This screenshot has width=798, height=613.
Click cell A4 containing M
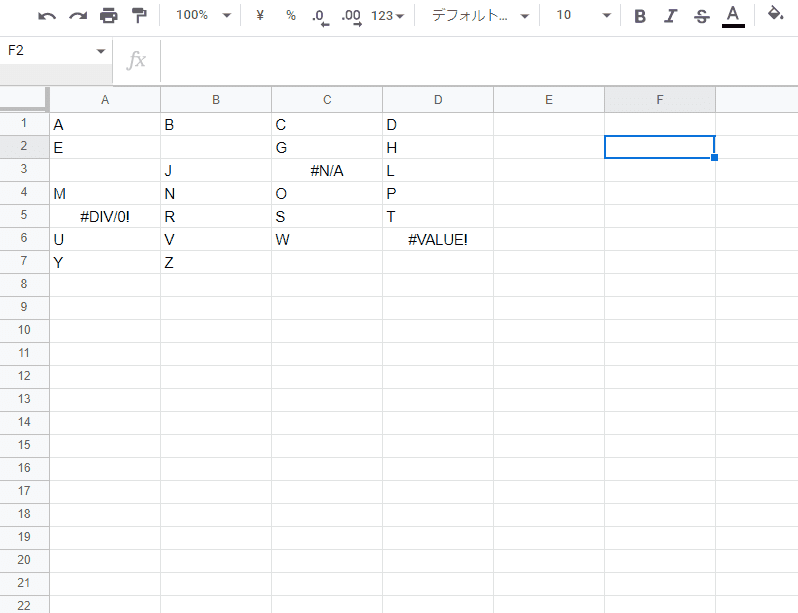click(x=105, y=193)
